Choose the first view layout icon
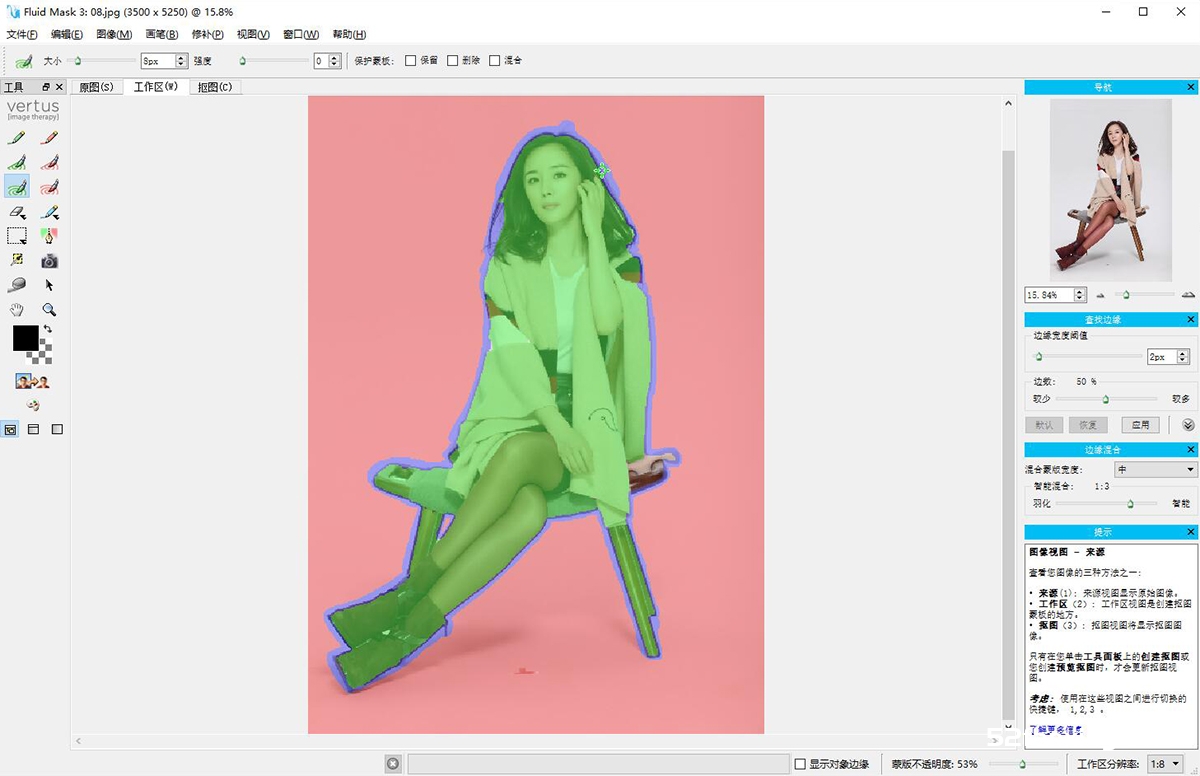Viewport: 1200px width, 776px height. (x=10, y=429)
